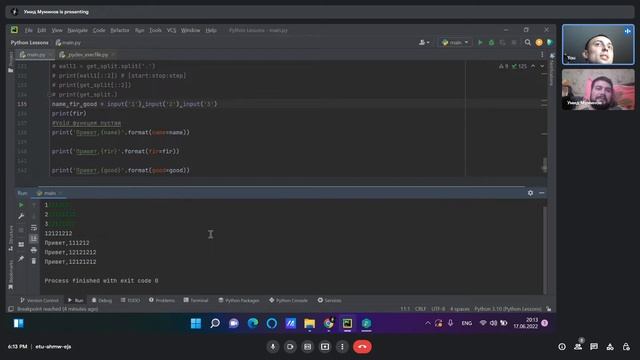Viewport: 640px width, 360px height.
Task: Open Terminal tool window tab
Action: tap(196, 300)
